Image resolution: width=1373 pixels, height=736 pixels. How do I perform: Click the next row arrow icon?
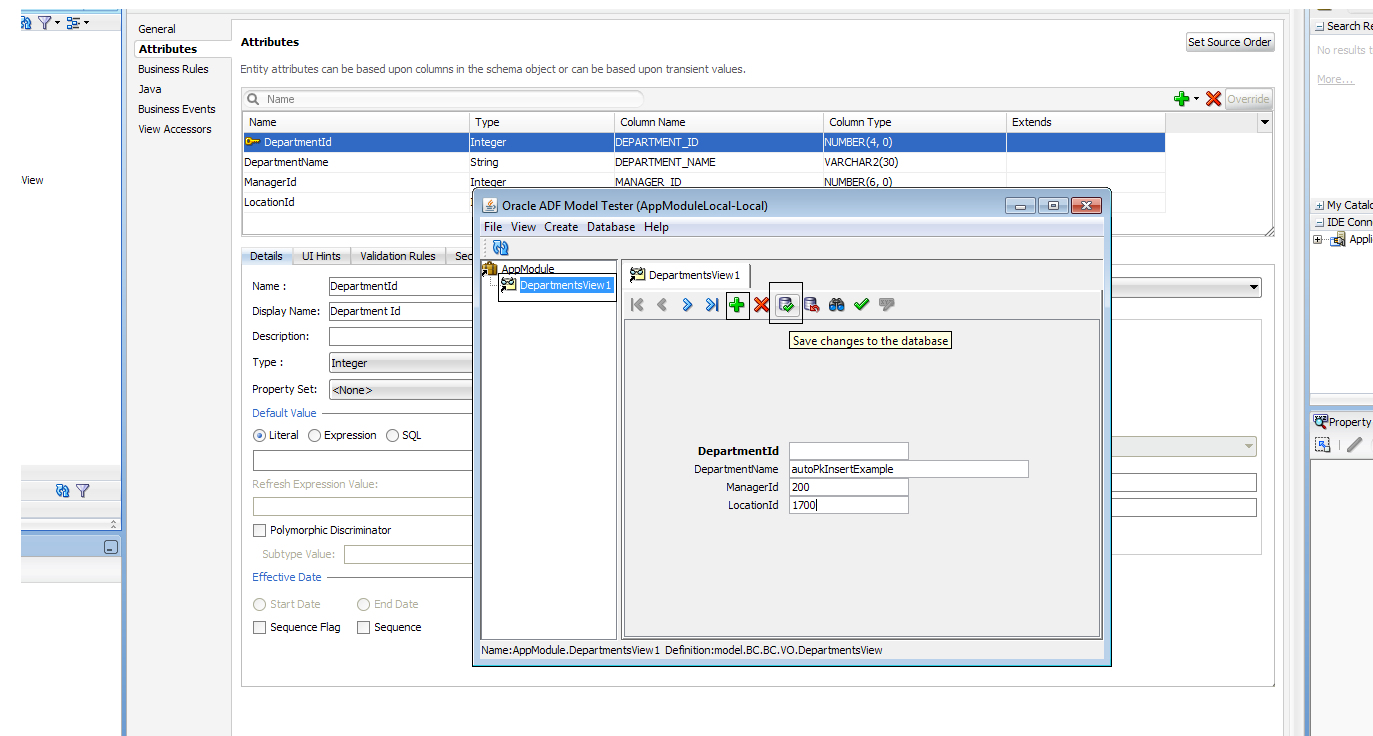point(686,305)
